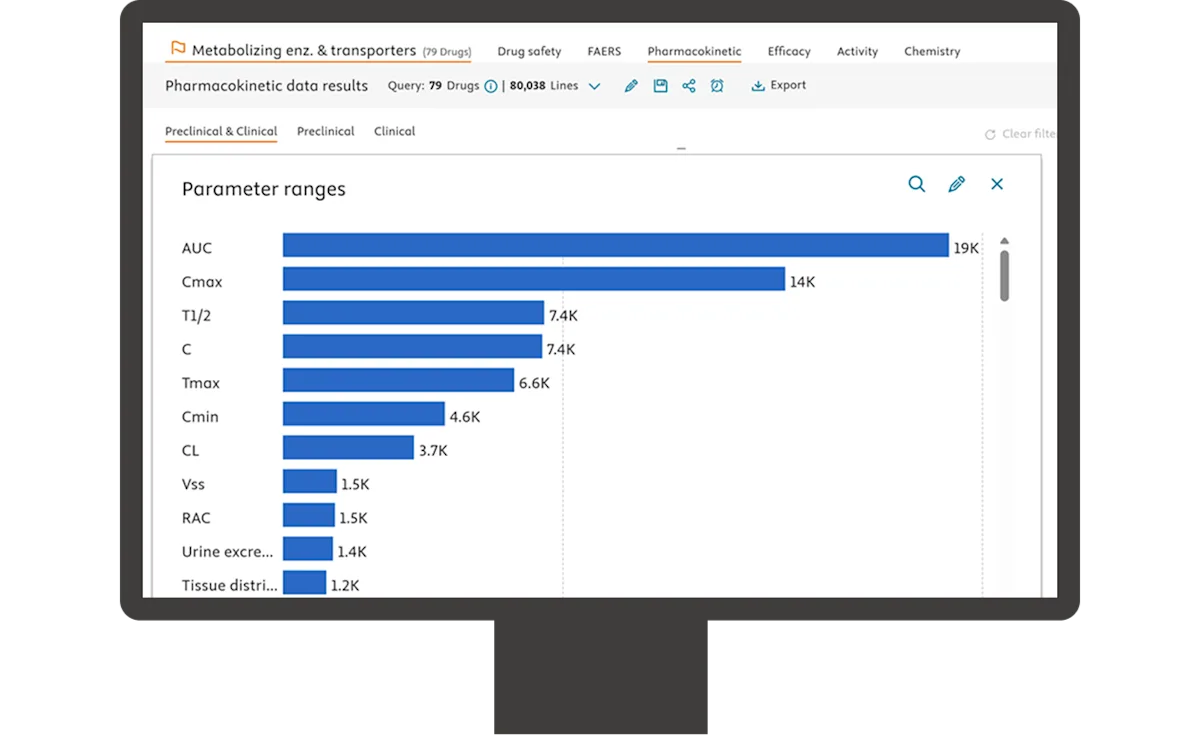This screenshot has width=1200, height=735.
Task: Click the chart's vertical scrollbar thumb
Action: point(1005,275)
